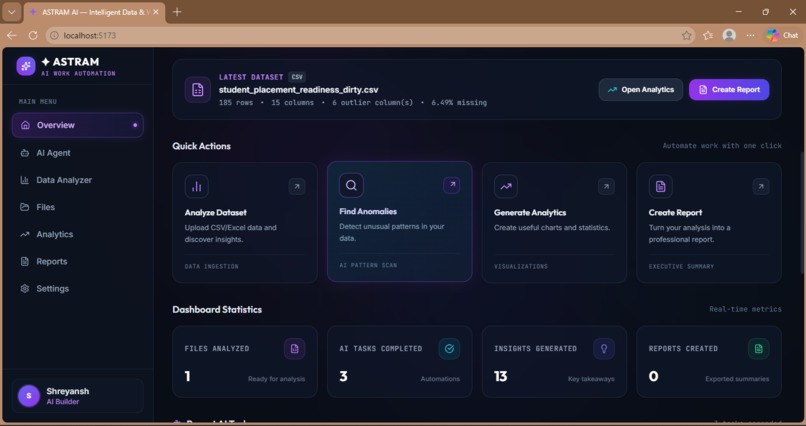Click the '6.49% missing' dataset stat

[459, 102]
